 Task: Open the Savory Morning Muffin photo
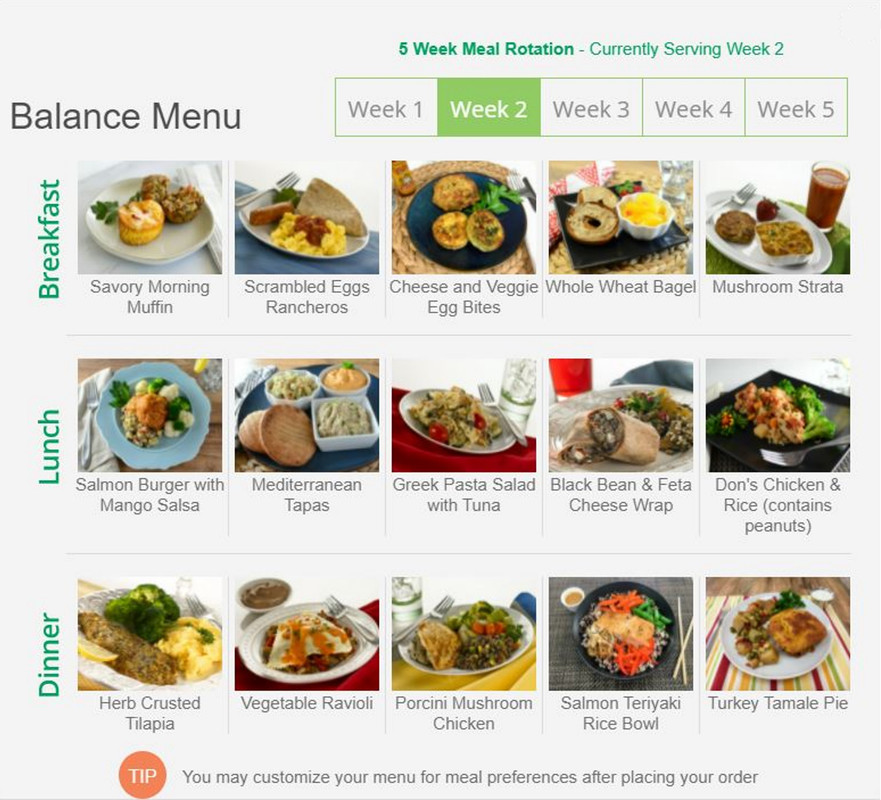point(149,217)
